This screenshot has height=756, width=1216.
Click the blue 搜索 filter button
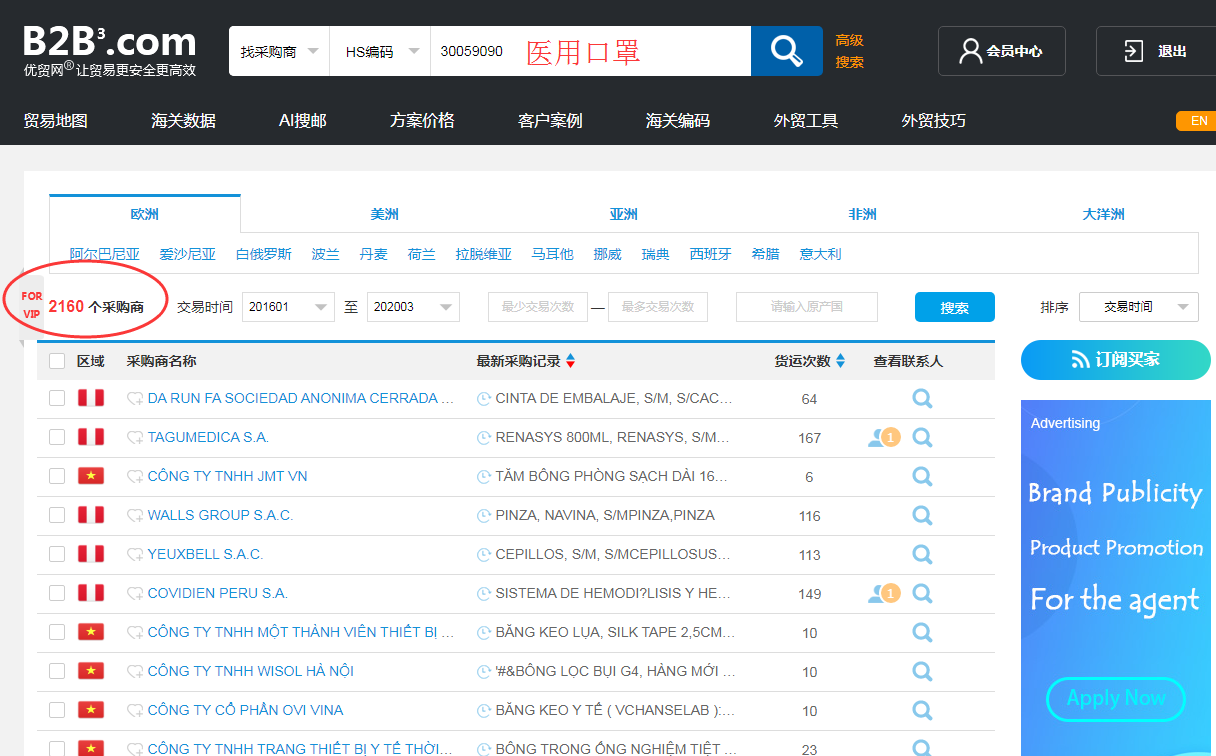tap(955, 307)
